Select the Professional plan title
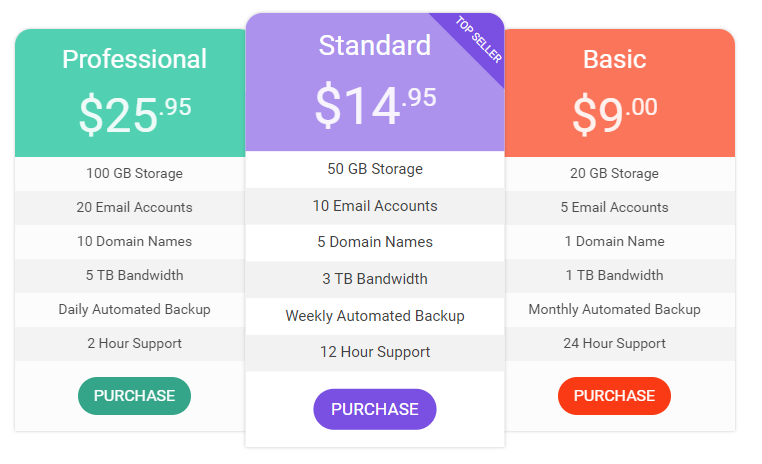Image resolution: width=762 pixels, height=464 pixels. coord(135,59)
